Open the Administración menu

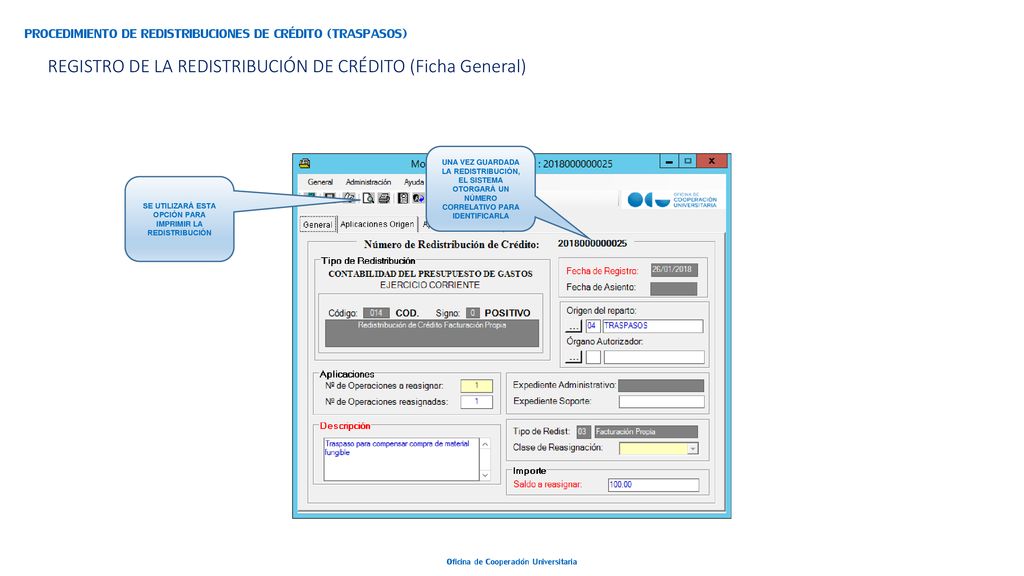pos(368,182)
